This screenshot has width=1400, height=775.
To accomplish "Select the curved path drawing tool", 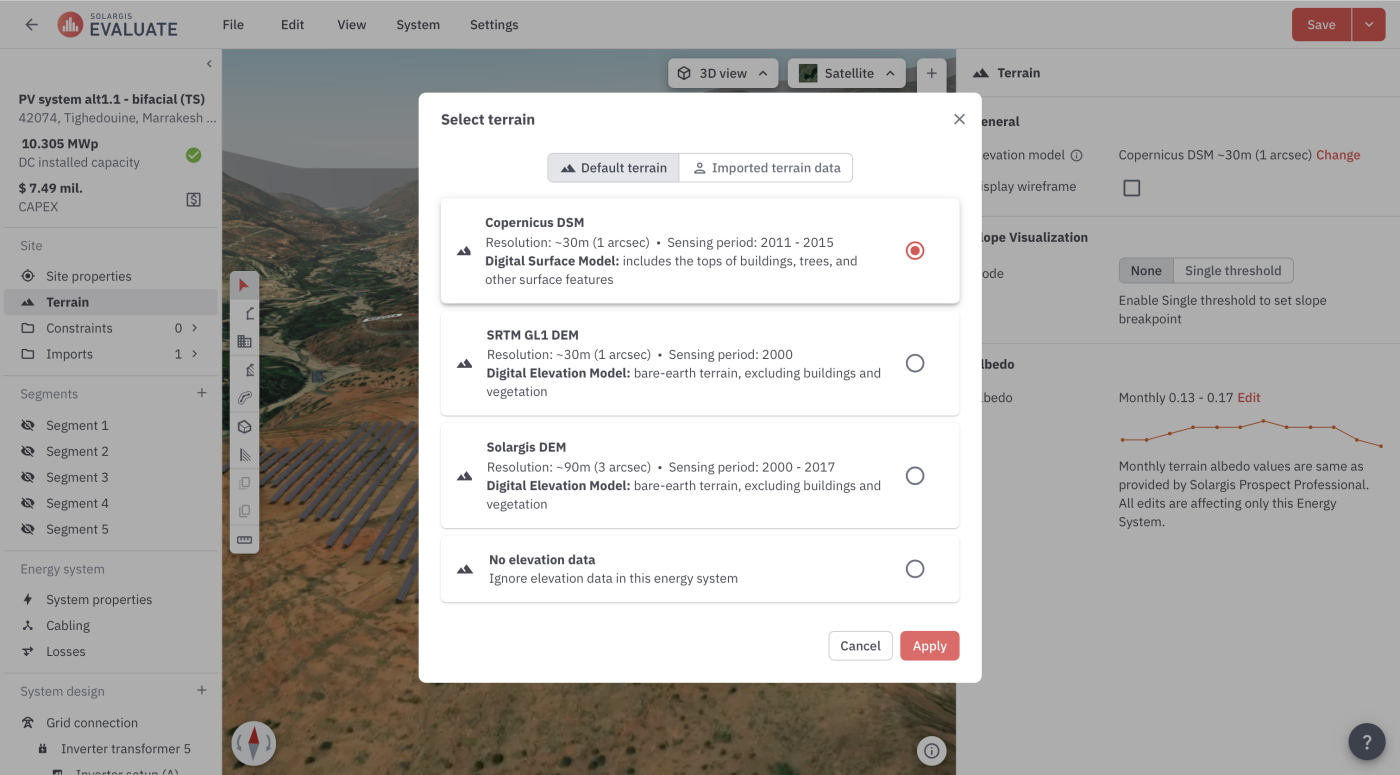I will click(244, 398).
